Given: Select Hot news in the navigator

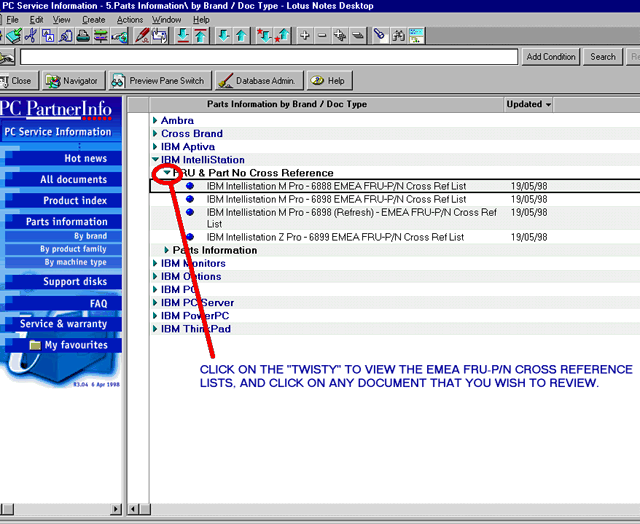Looking at the screenshot, I should (x=85, y=158).
